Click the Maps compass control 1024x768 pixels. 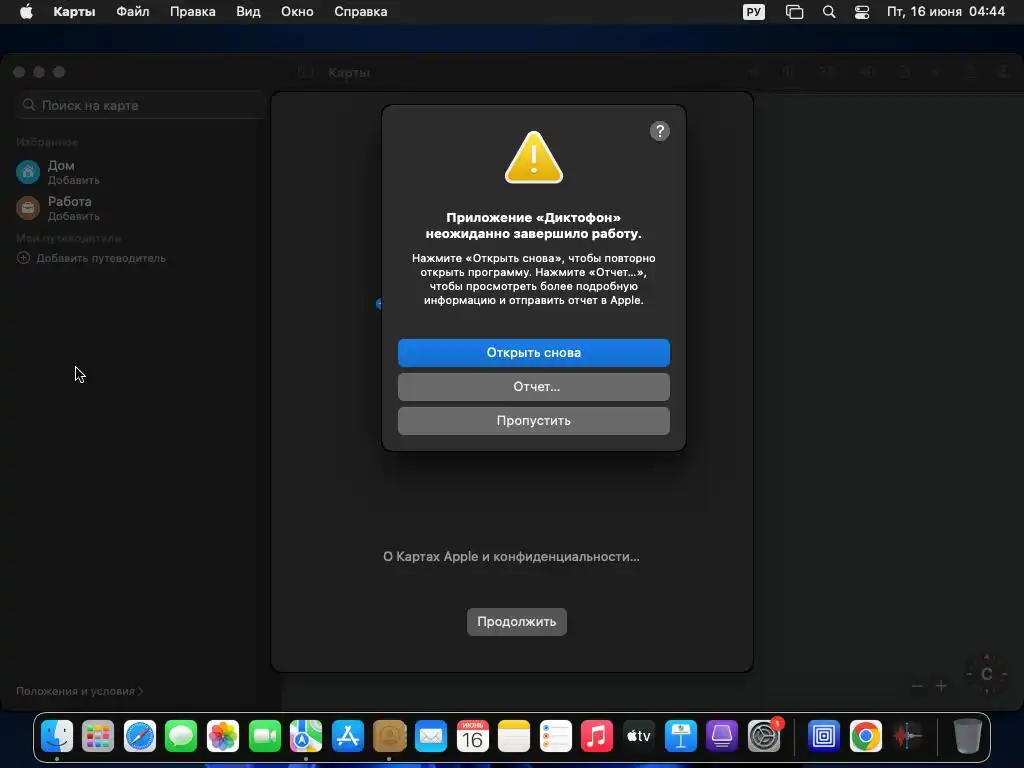987,674
